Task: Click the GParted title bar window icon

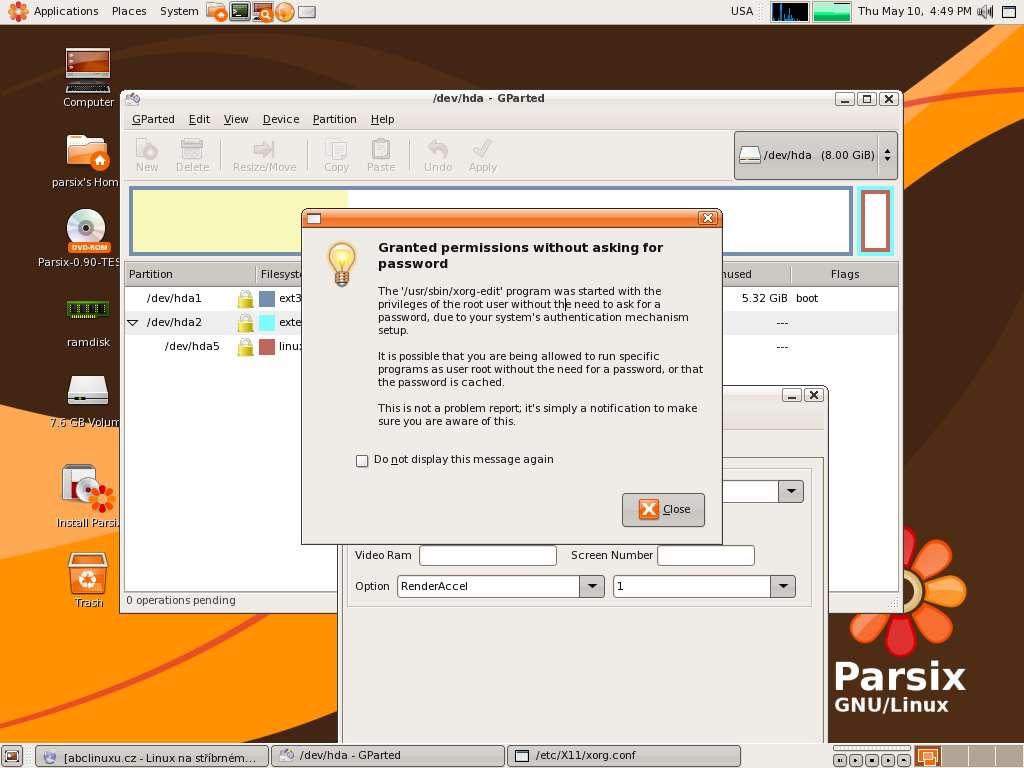Action: pyautogui.click(x=133, y=99)
